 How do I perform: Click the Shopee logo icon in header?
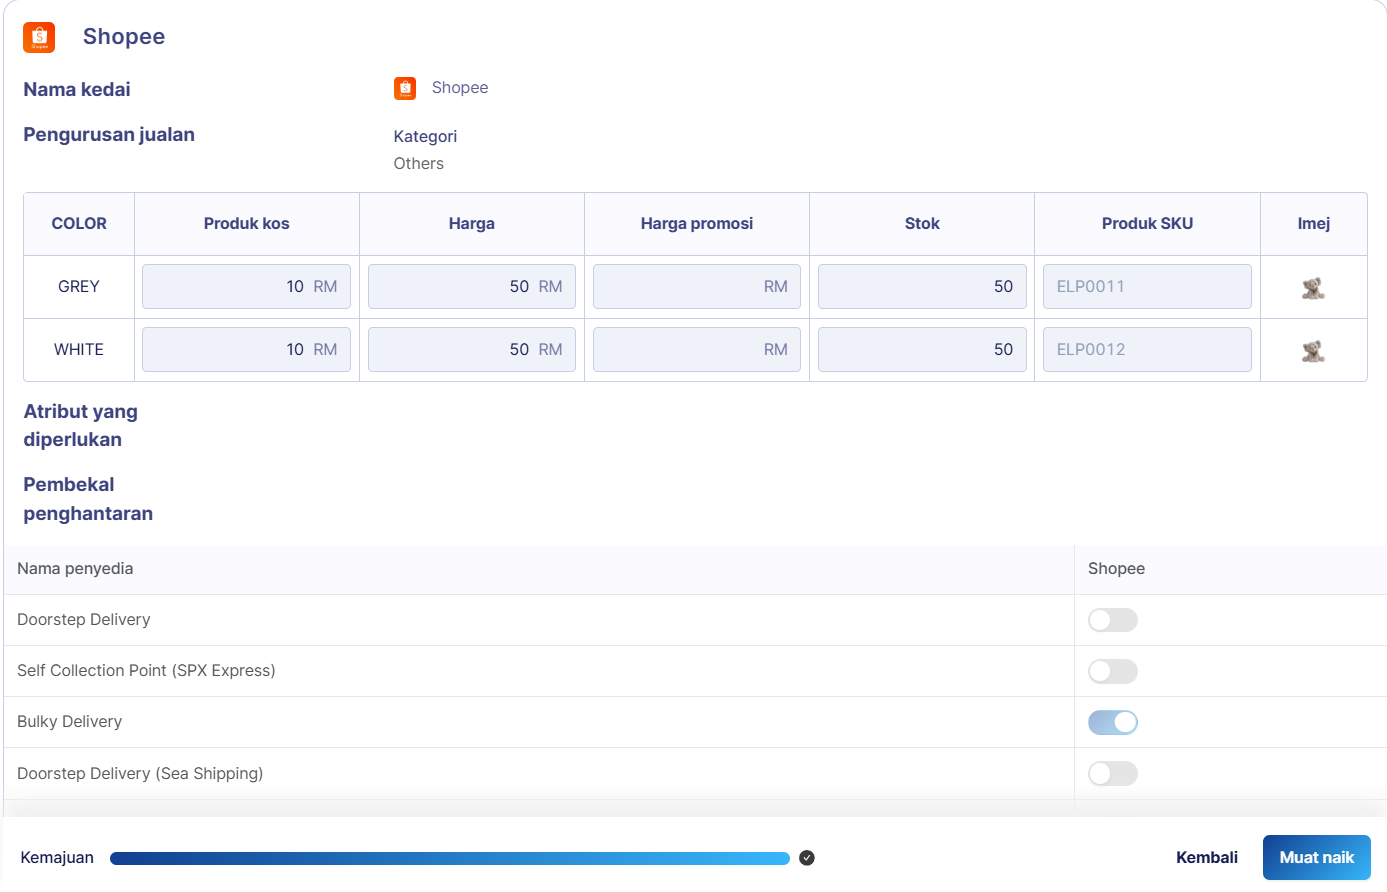pos(39,37)
